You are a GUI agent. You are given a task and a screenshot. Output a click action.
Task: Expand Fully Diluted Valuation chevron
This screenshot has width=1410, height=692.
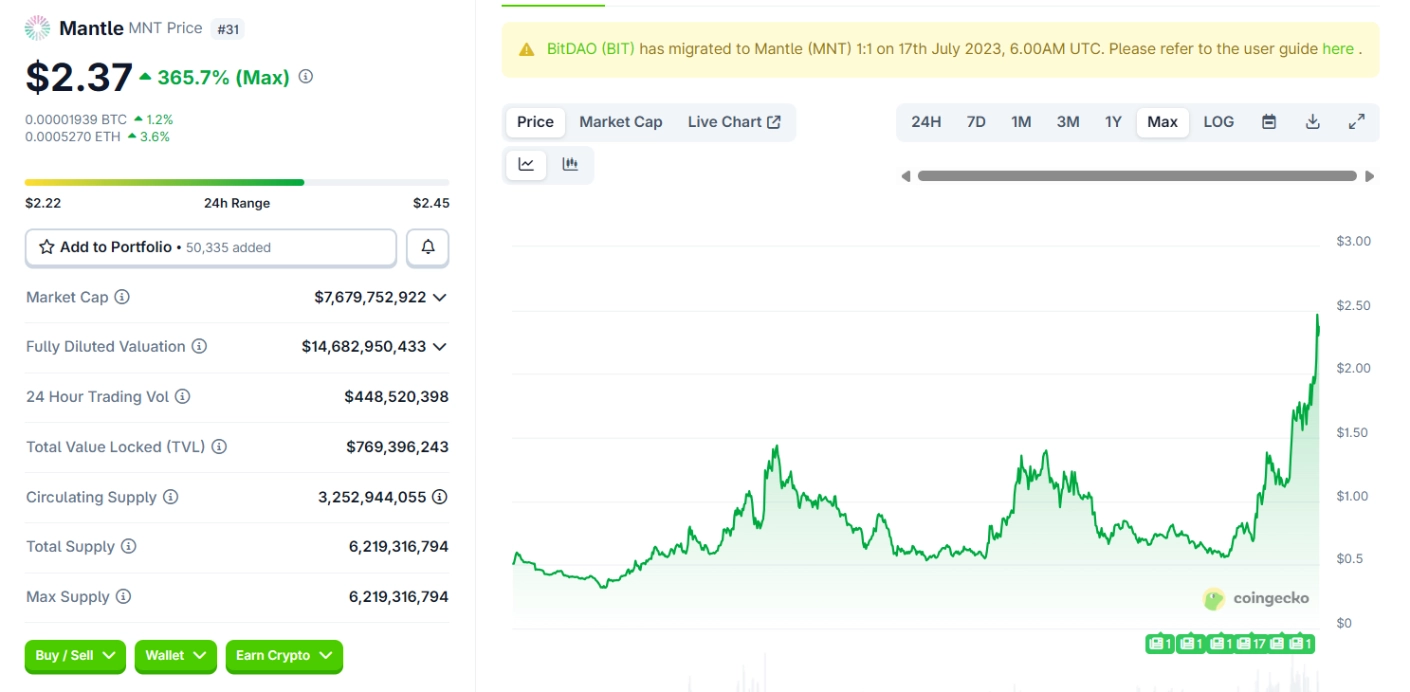(439, 347)
